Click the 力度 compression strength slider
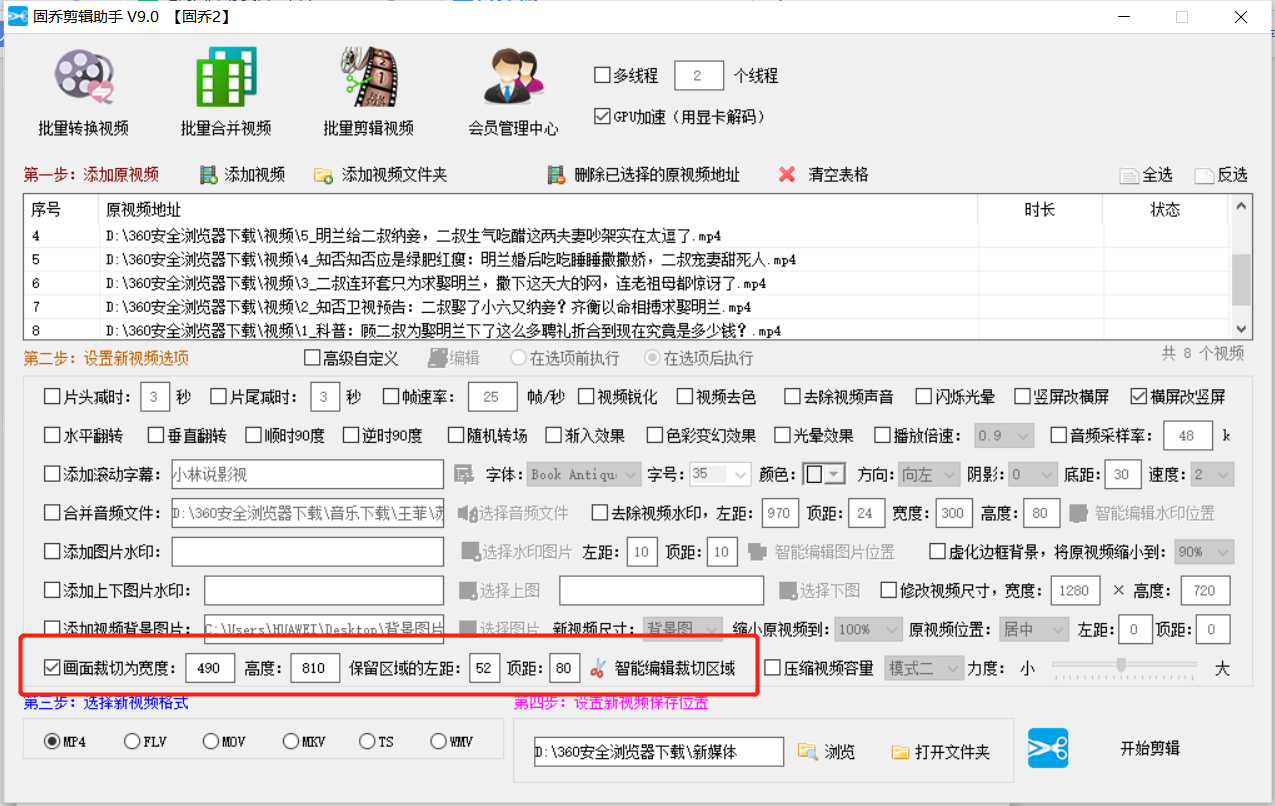The width and height of the screenshot is (1275, 806). (1123, 666)
